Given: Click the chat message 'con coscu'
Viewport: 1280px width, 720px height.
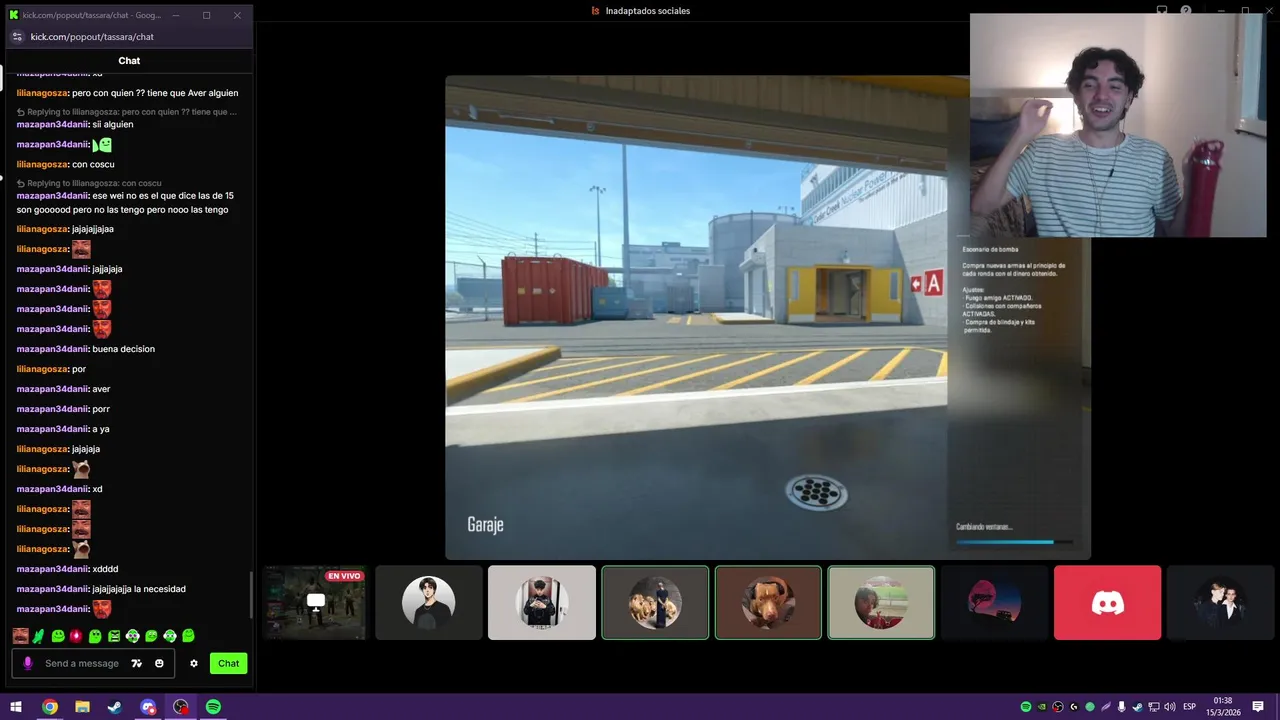Looking at the screenshot, I should [x=93, y=164].
